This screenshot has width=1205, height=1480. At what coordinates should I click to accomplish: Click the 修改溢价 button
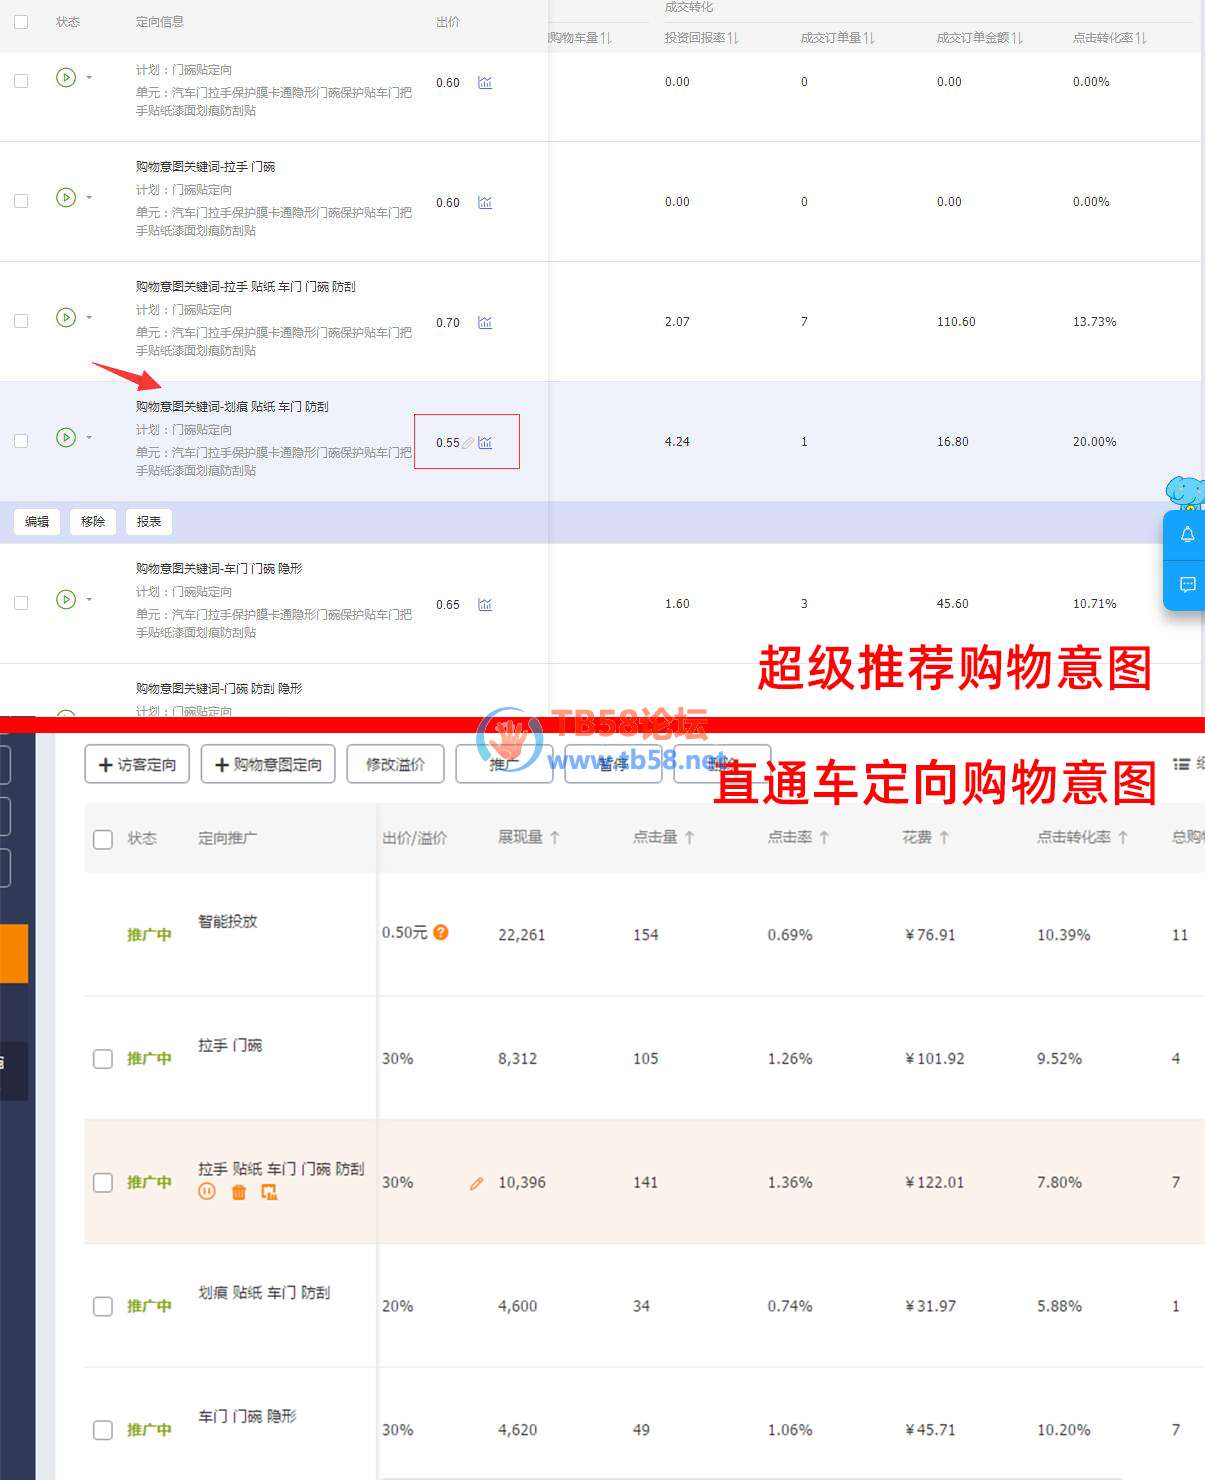[x=395, y=764]
